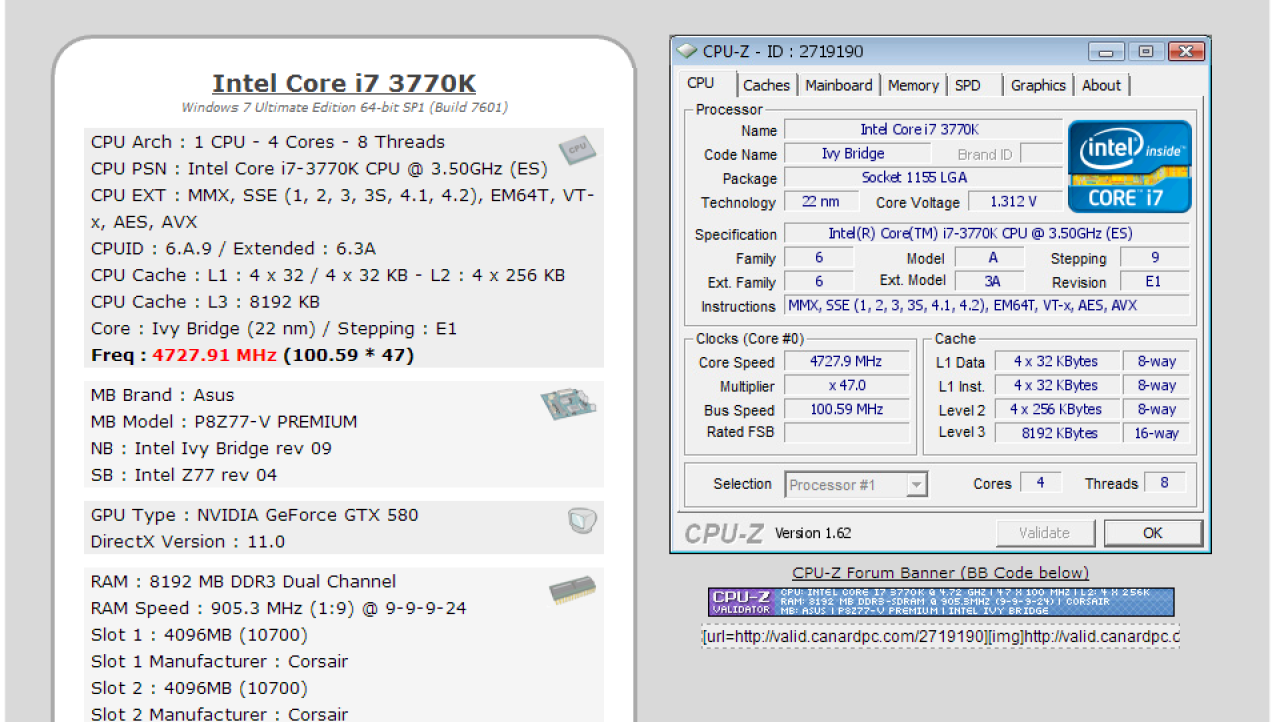Image resolution: width=1280 pixels, height=722 pixels.
Task: Click the Level 2 value 4 x 256 KBytes
Action: click(x=1055, y=410)
